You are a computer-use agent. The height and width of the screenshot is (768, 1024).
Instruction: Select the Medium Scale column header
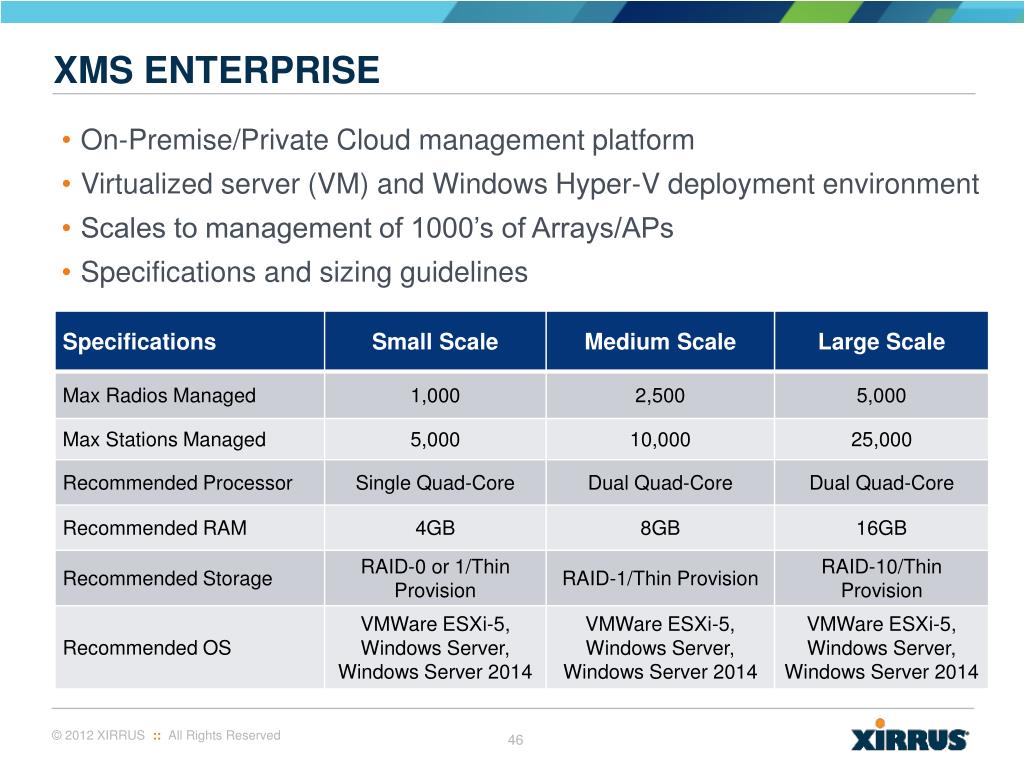click(x=660, y=342)
